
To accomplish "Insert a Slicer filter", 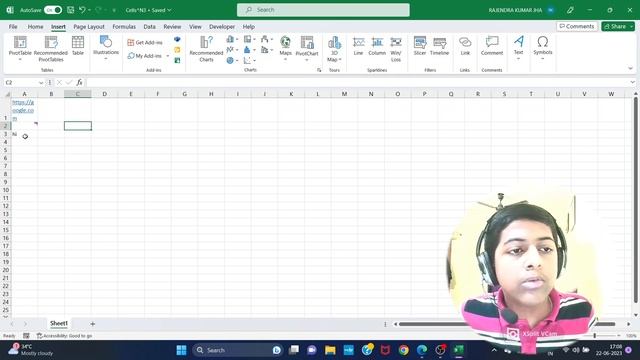I will coord(420,46).
